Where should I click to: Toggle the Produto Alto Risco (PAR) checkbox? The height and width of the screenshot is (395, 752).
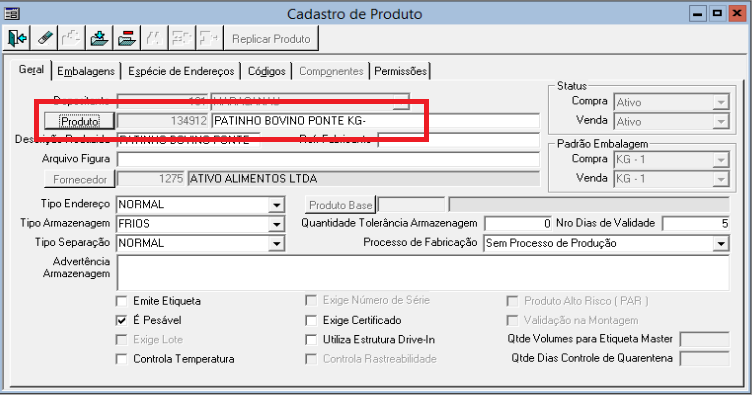(x=513, y=301)
